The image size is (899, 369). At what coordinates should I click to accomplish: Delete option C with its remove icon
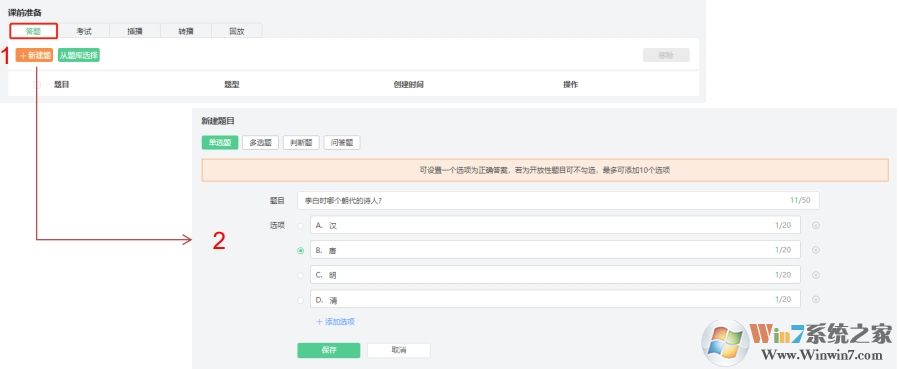point(816,275)
